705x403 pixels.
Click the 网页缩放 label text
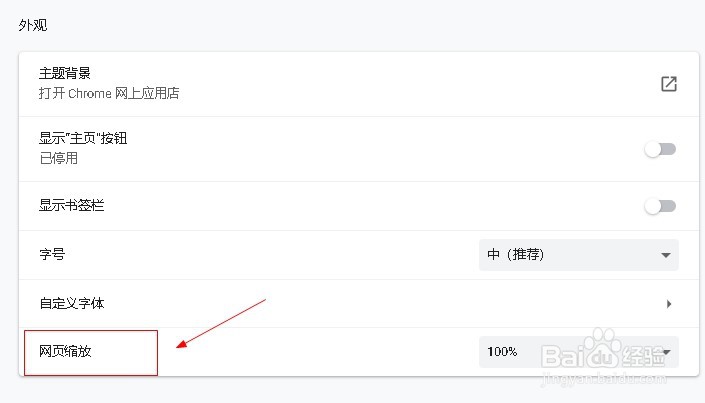(65, 352)
